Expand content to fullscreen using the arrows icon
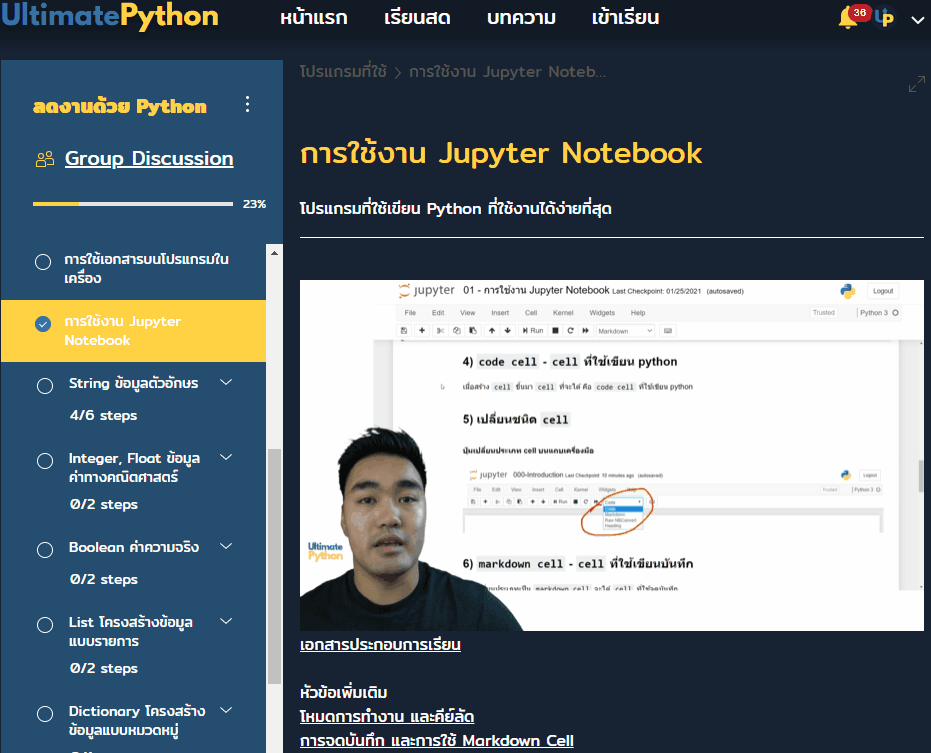Screen dimensions: 931x753 pos(916,84)
